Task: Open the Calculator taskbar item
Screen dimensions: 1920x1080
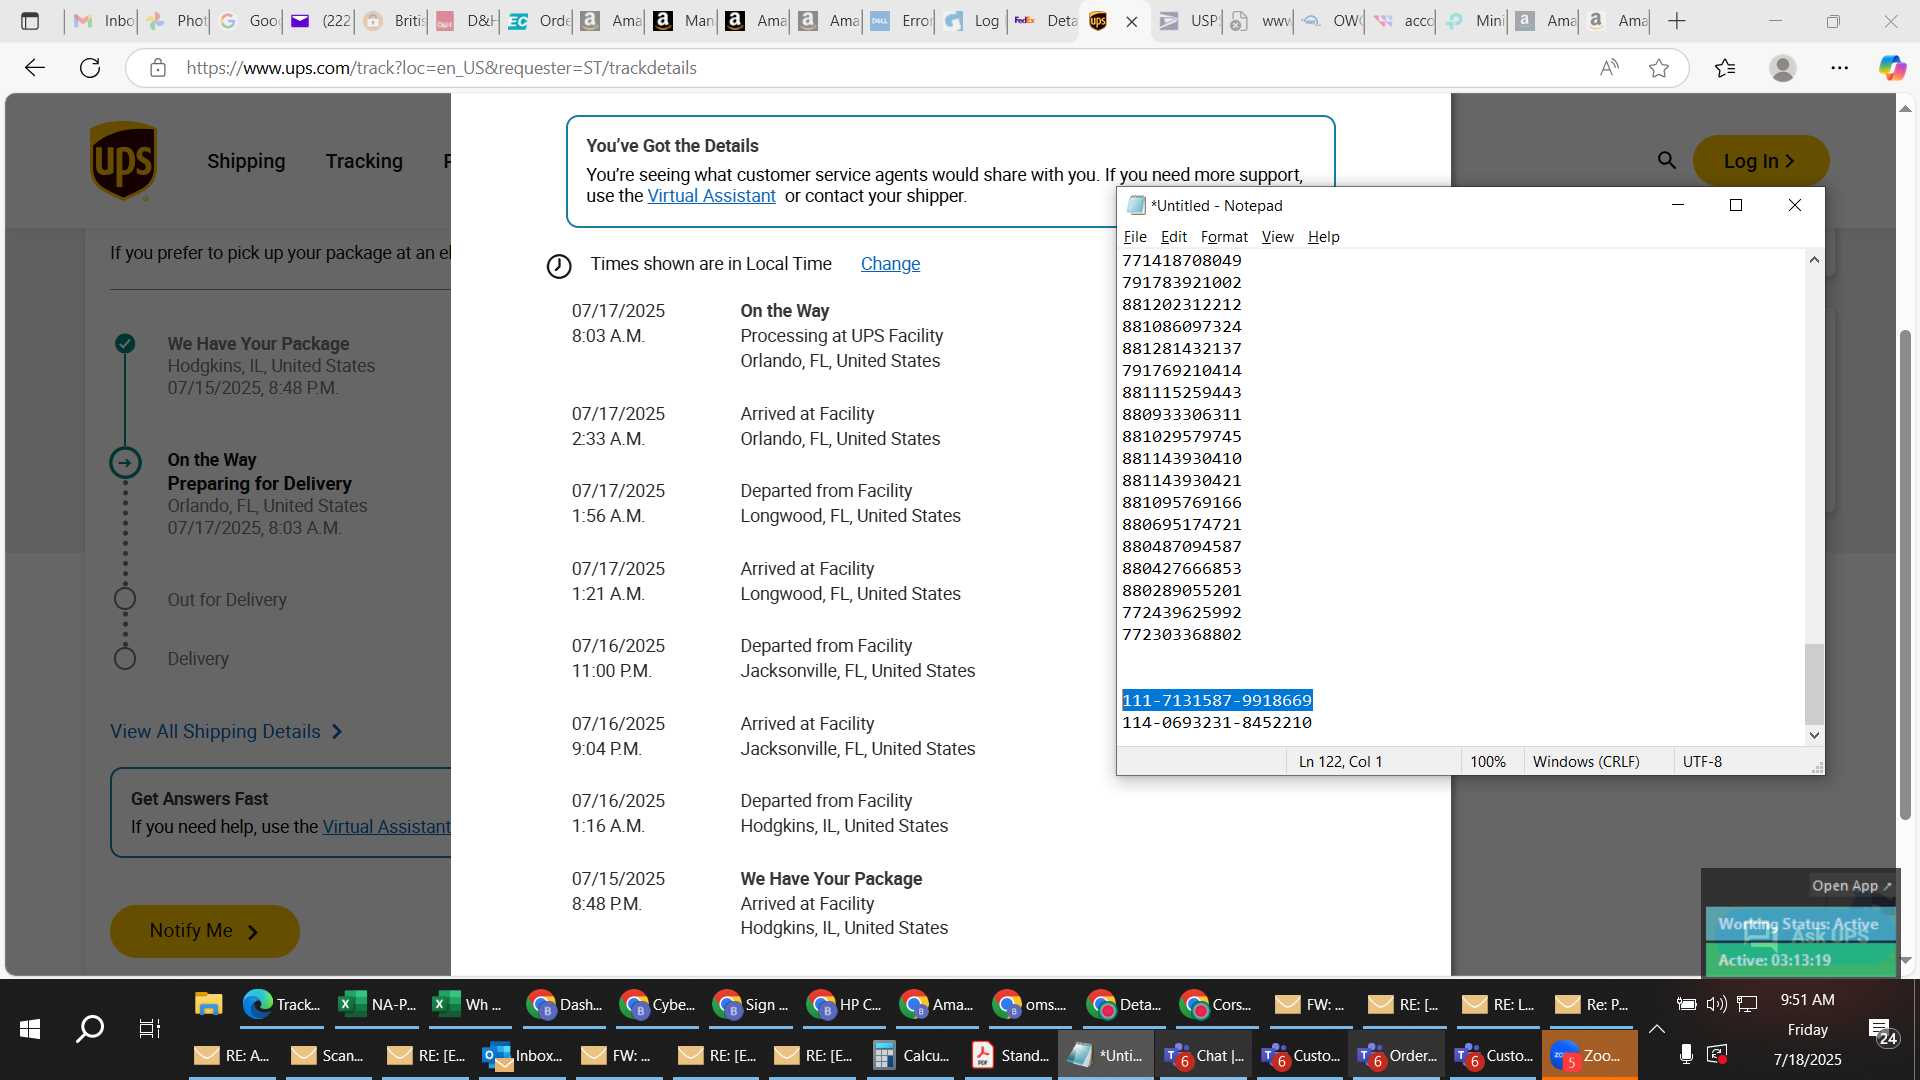Action: click(x=913, y=1055)
